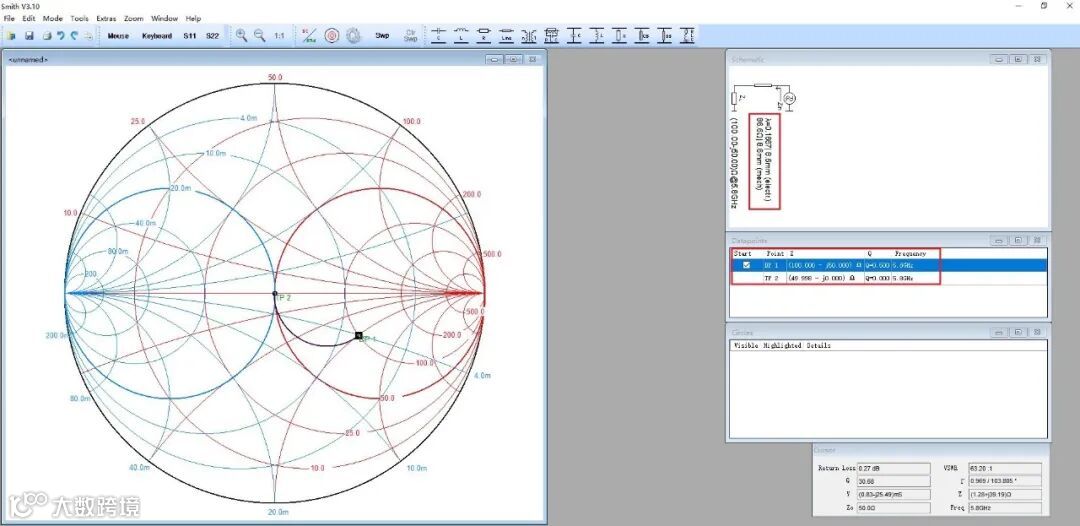Click the Y admittance field in Cursor panel
This screenshot has height=526, width=1080.
[x=894, y=495]
